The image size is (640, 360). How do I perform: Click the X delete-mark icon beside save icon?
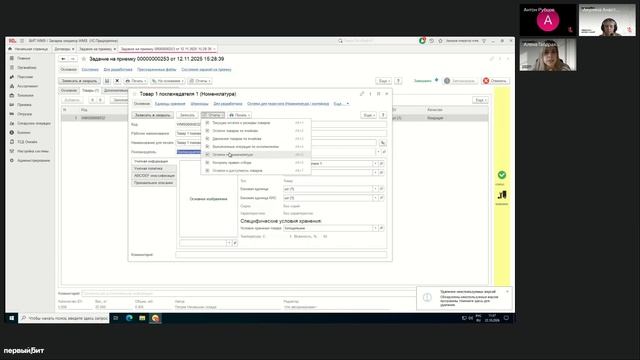(117, 81)
